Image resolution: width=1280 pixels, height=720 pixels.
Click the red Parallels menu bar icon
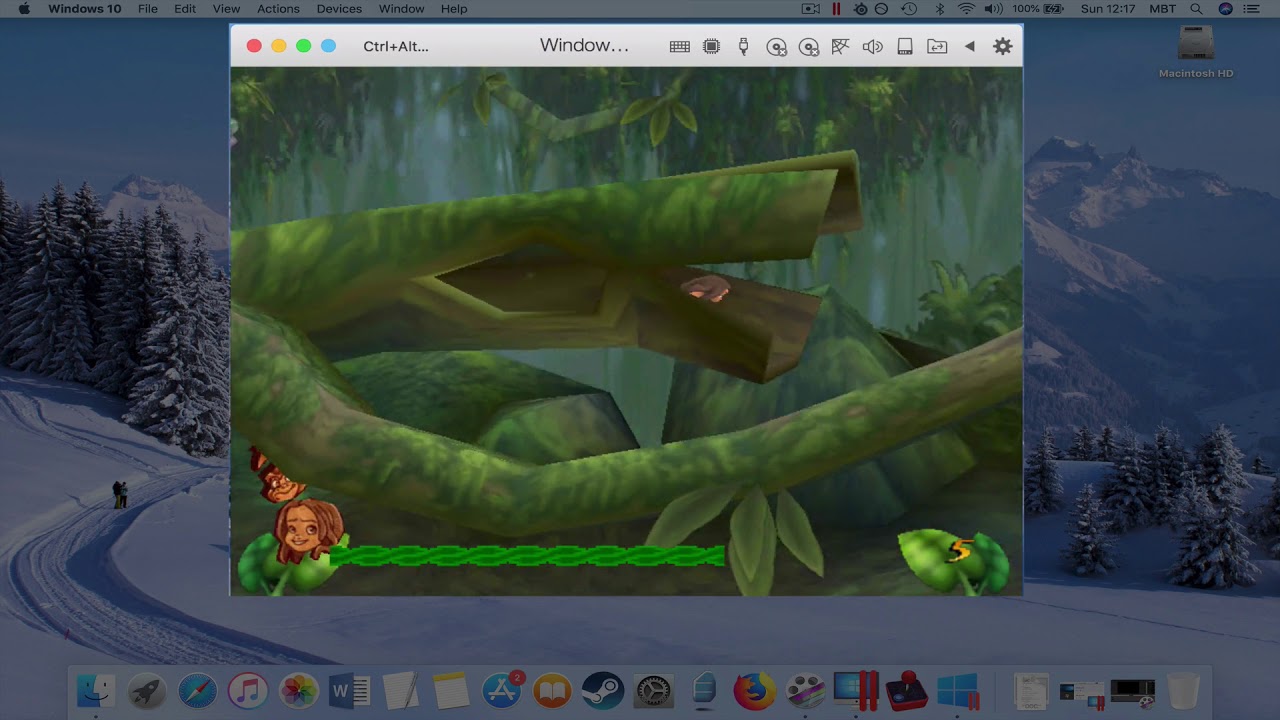click(x=836, y=9)
